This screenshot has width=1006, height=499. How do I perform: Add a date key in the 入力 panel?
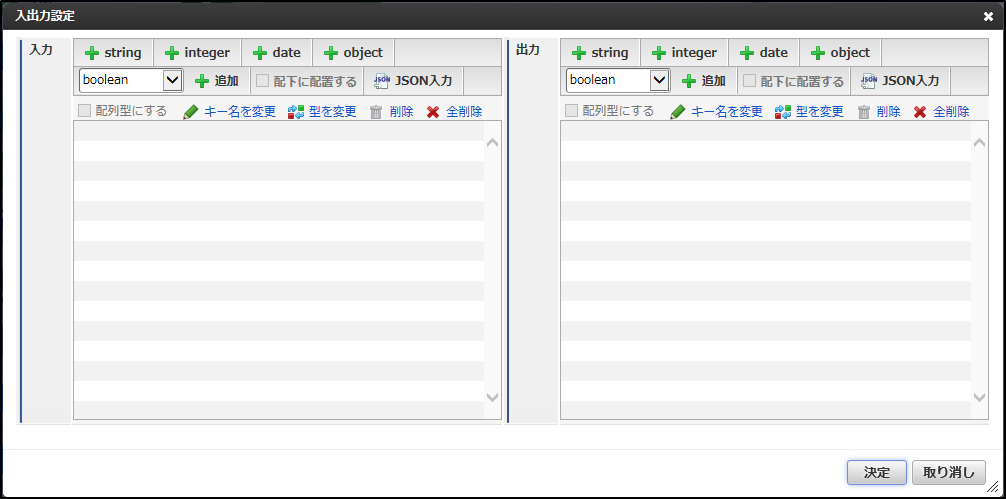(277, 53)
